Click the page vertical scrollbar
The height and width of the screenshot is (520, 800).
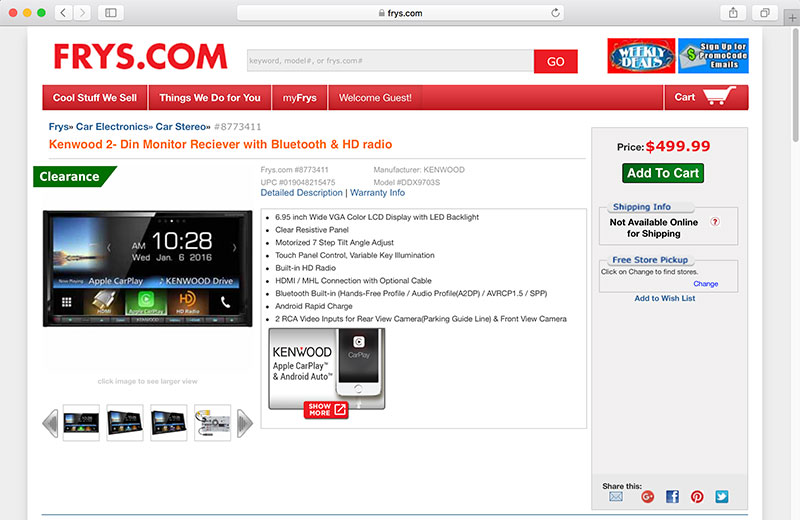(796, 86)
